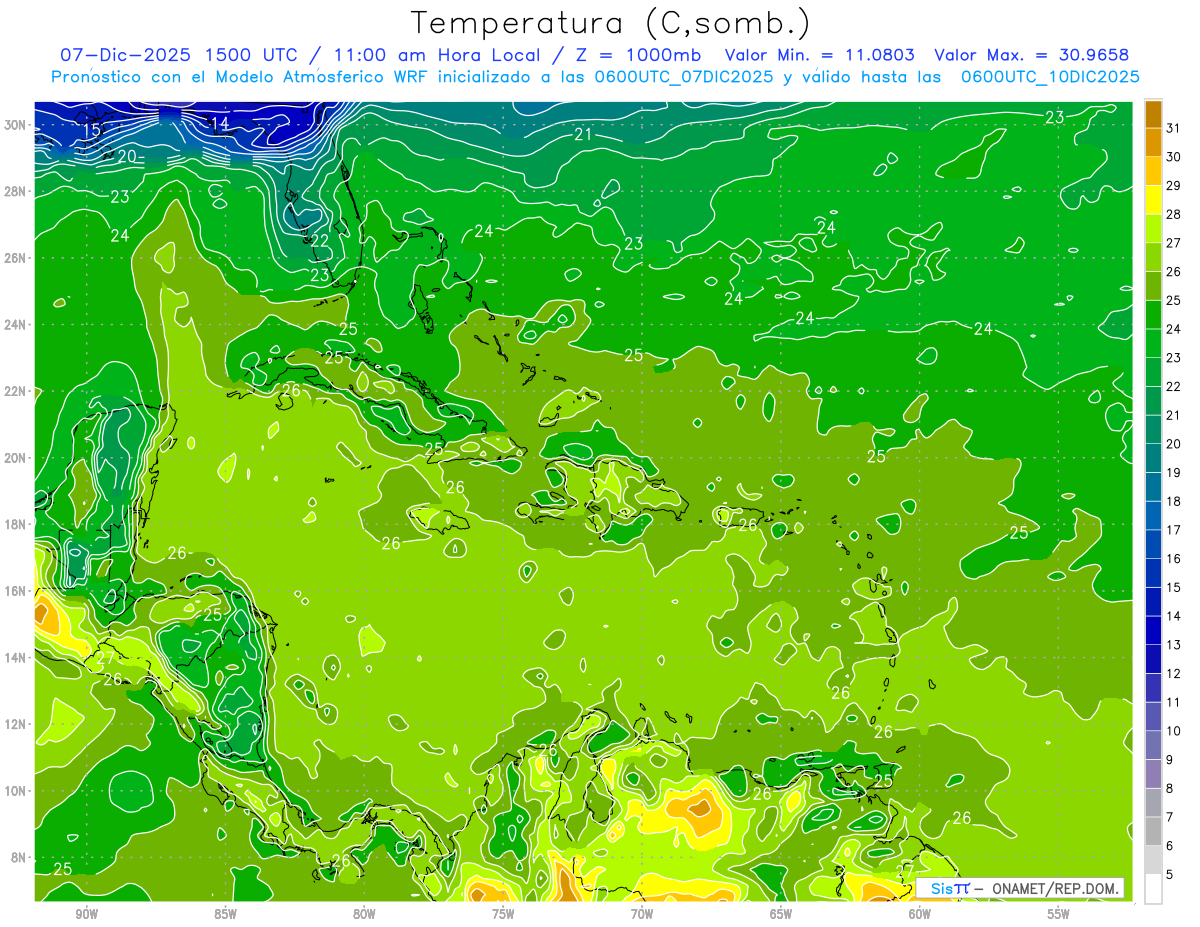1200x927 pixels.
Task: Click the legend scale value 5
Action: coord(1170,874)
